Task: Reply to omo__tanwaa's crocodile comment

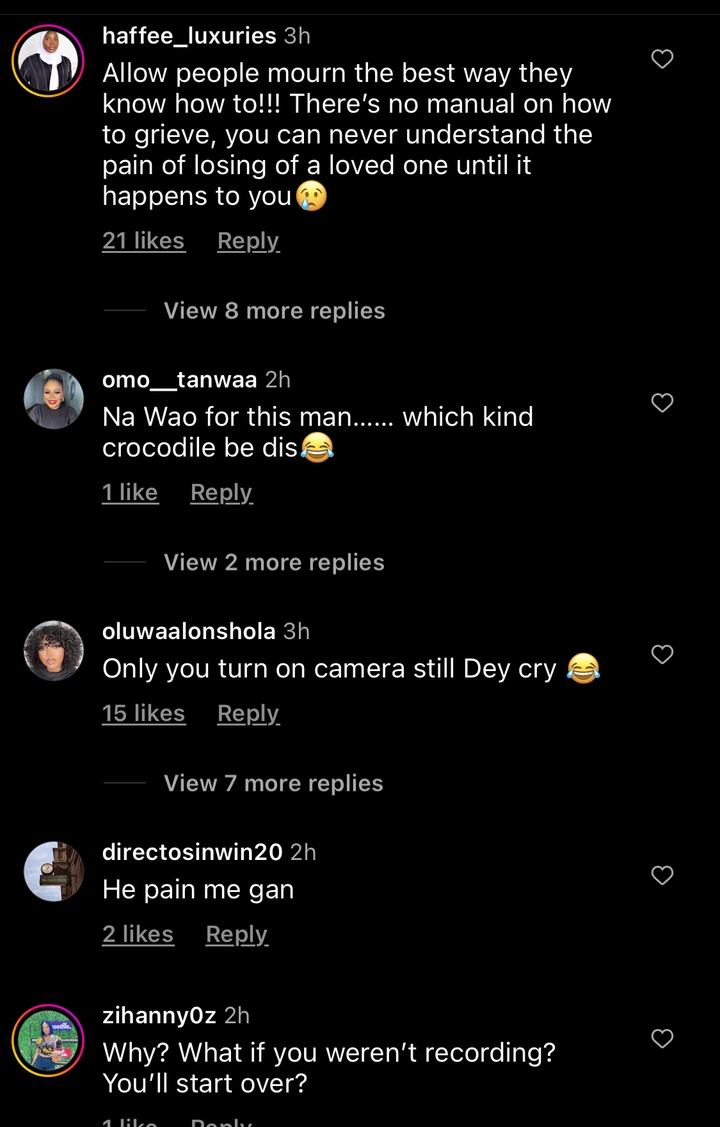Action: coord(221,493)
